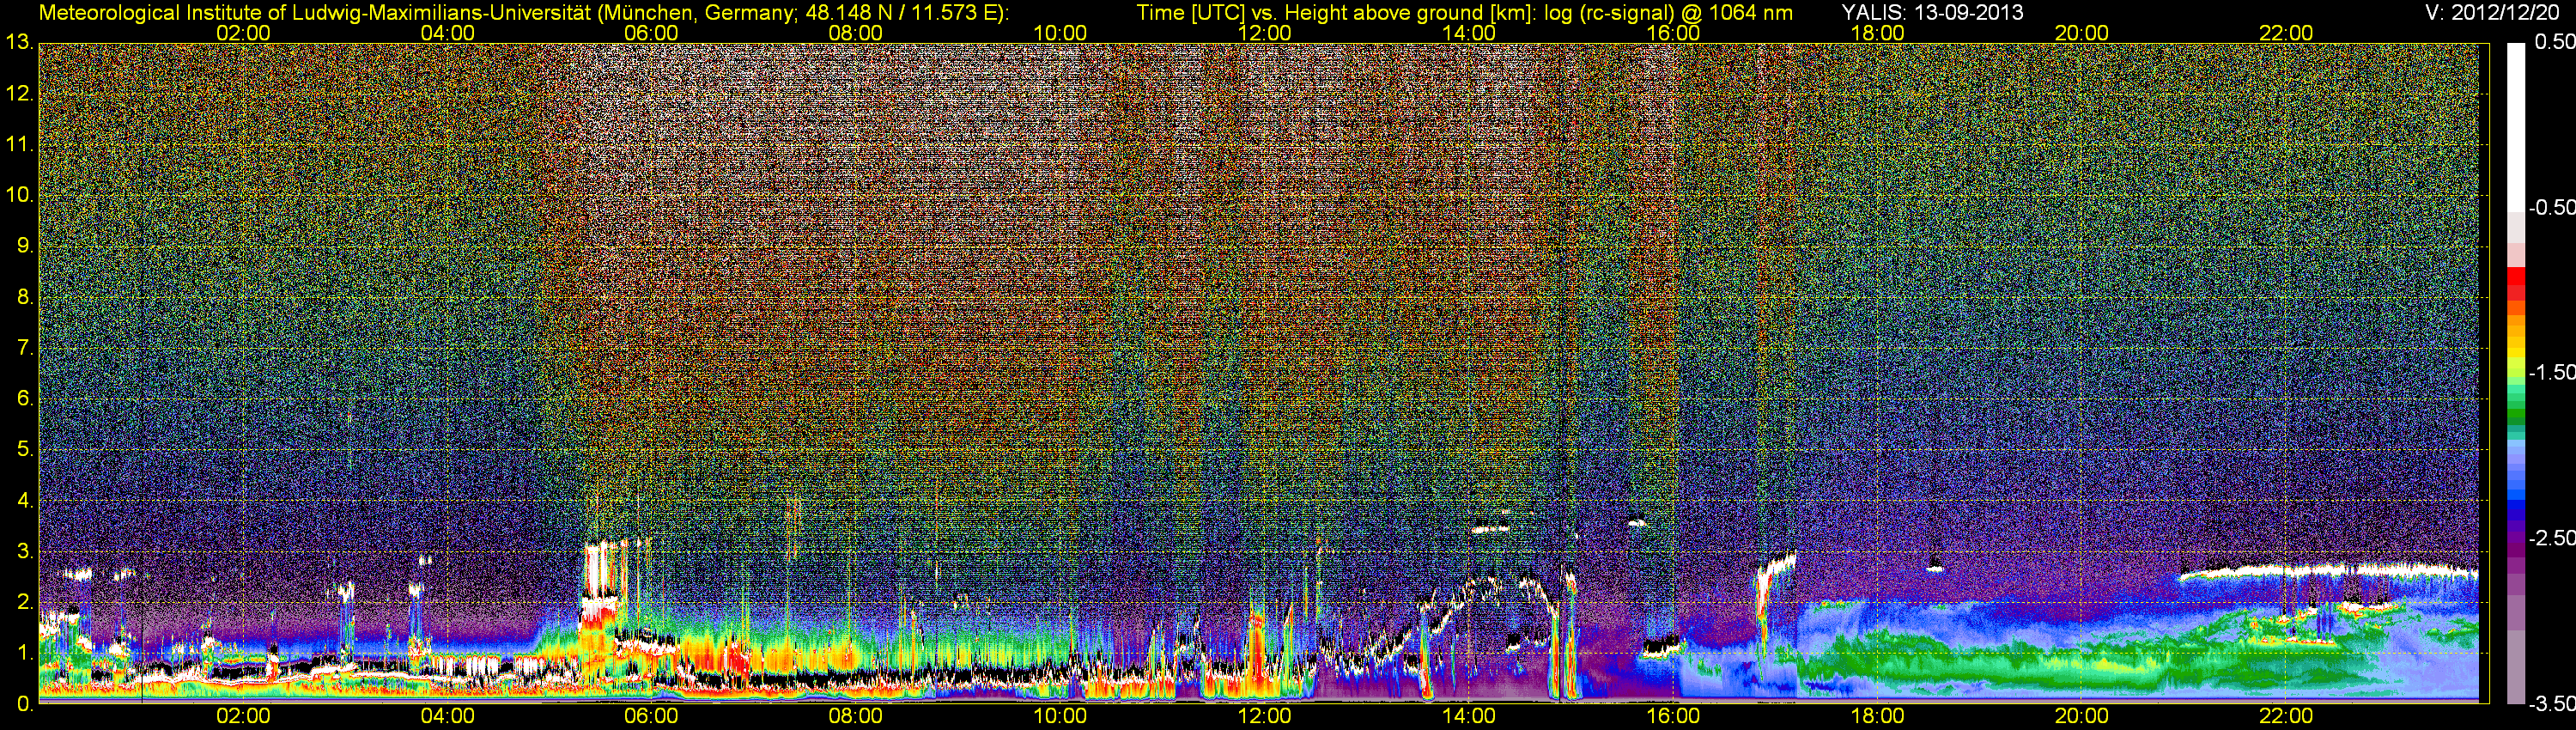
Task: Click the 14:00 label on the bottom time axis
Action: (1469, 716)
